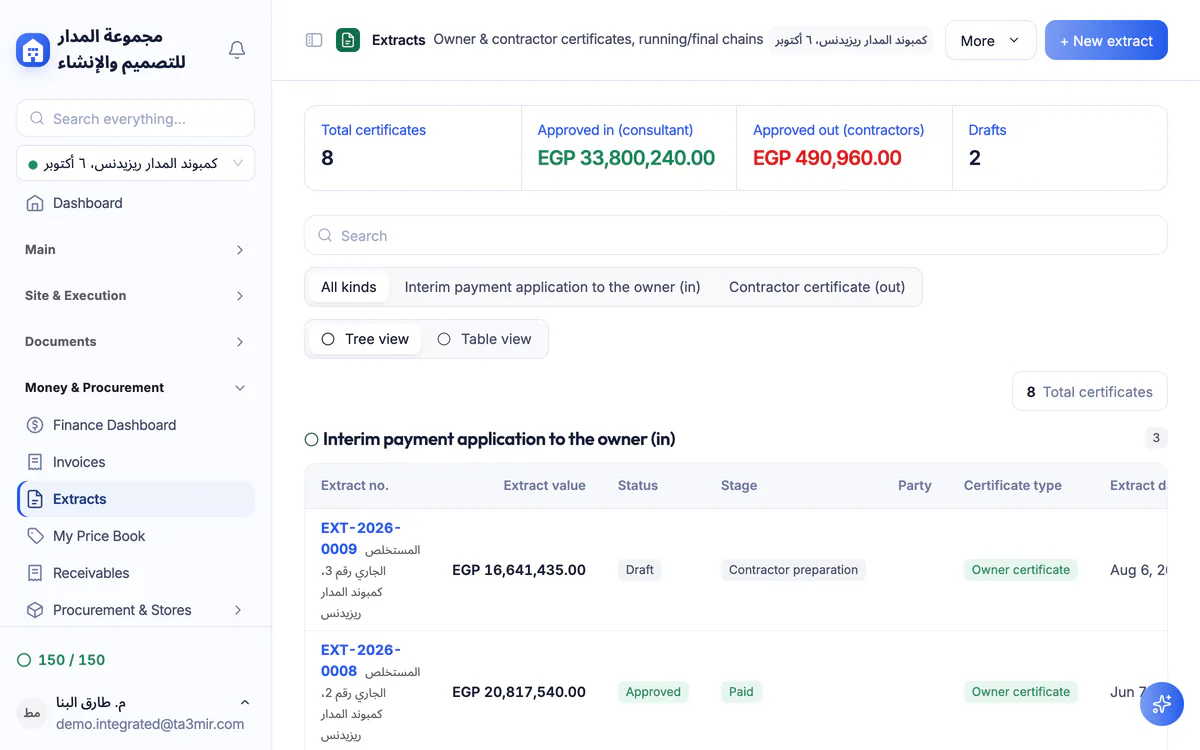Select Tree view option
The width and height of the screenshot is (1200, 750).
(364, 339)
